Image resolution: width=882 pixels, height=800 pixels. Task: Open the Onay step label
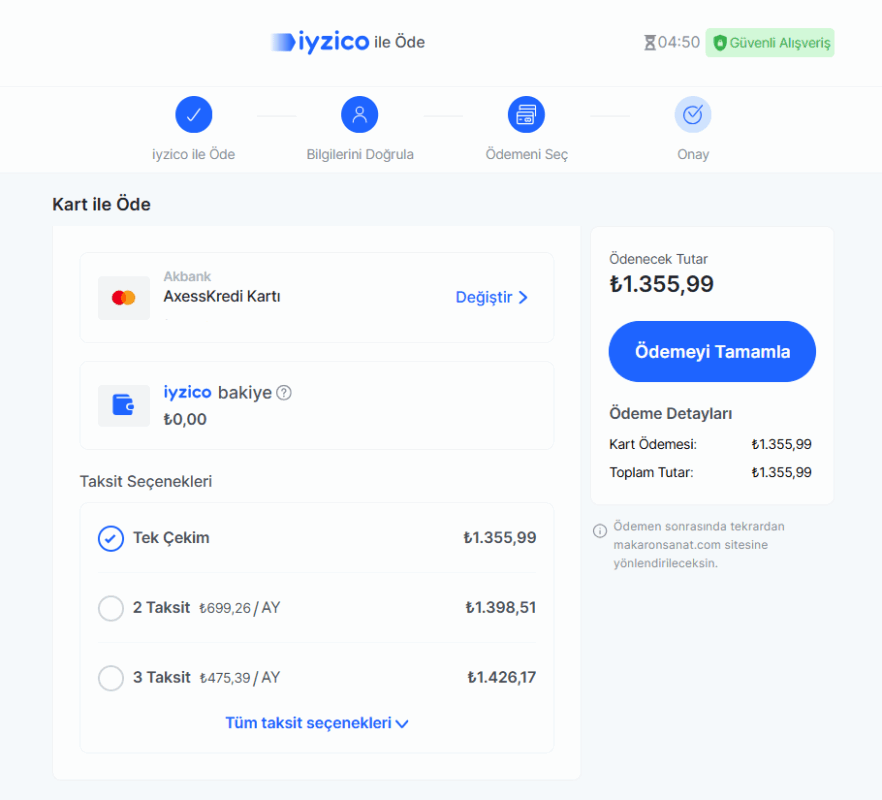click(693, 155)
